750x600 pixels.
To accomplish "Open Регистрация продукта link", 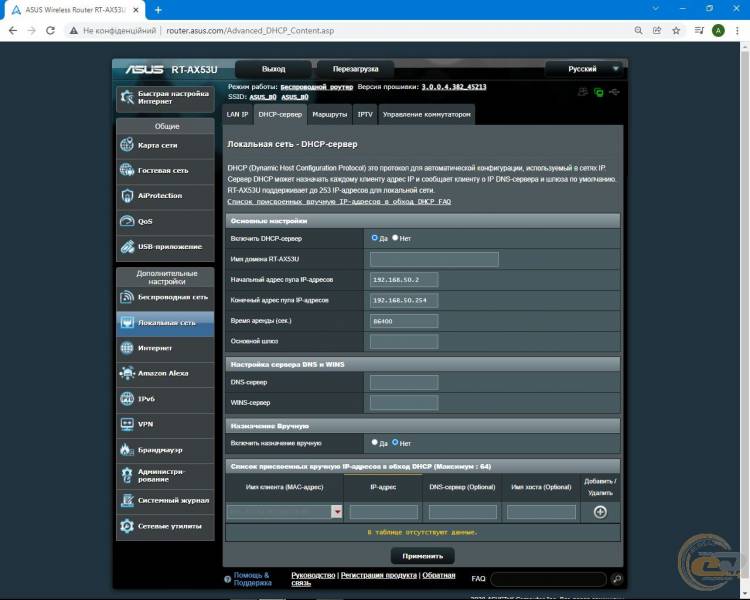I will 378,575.
